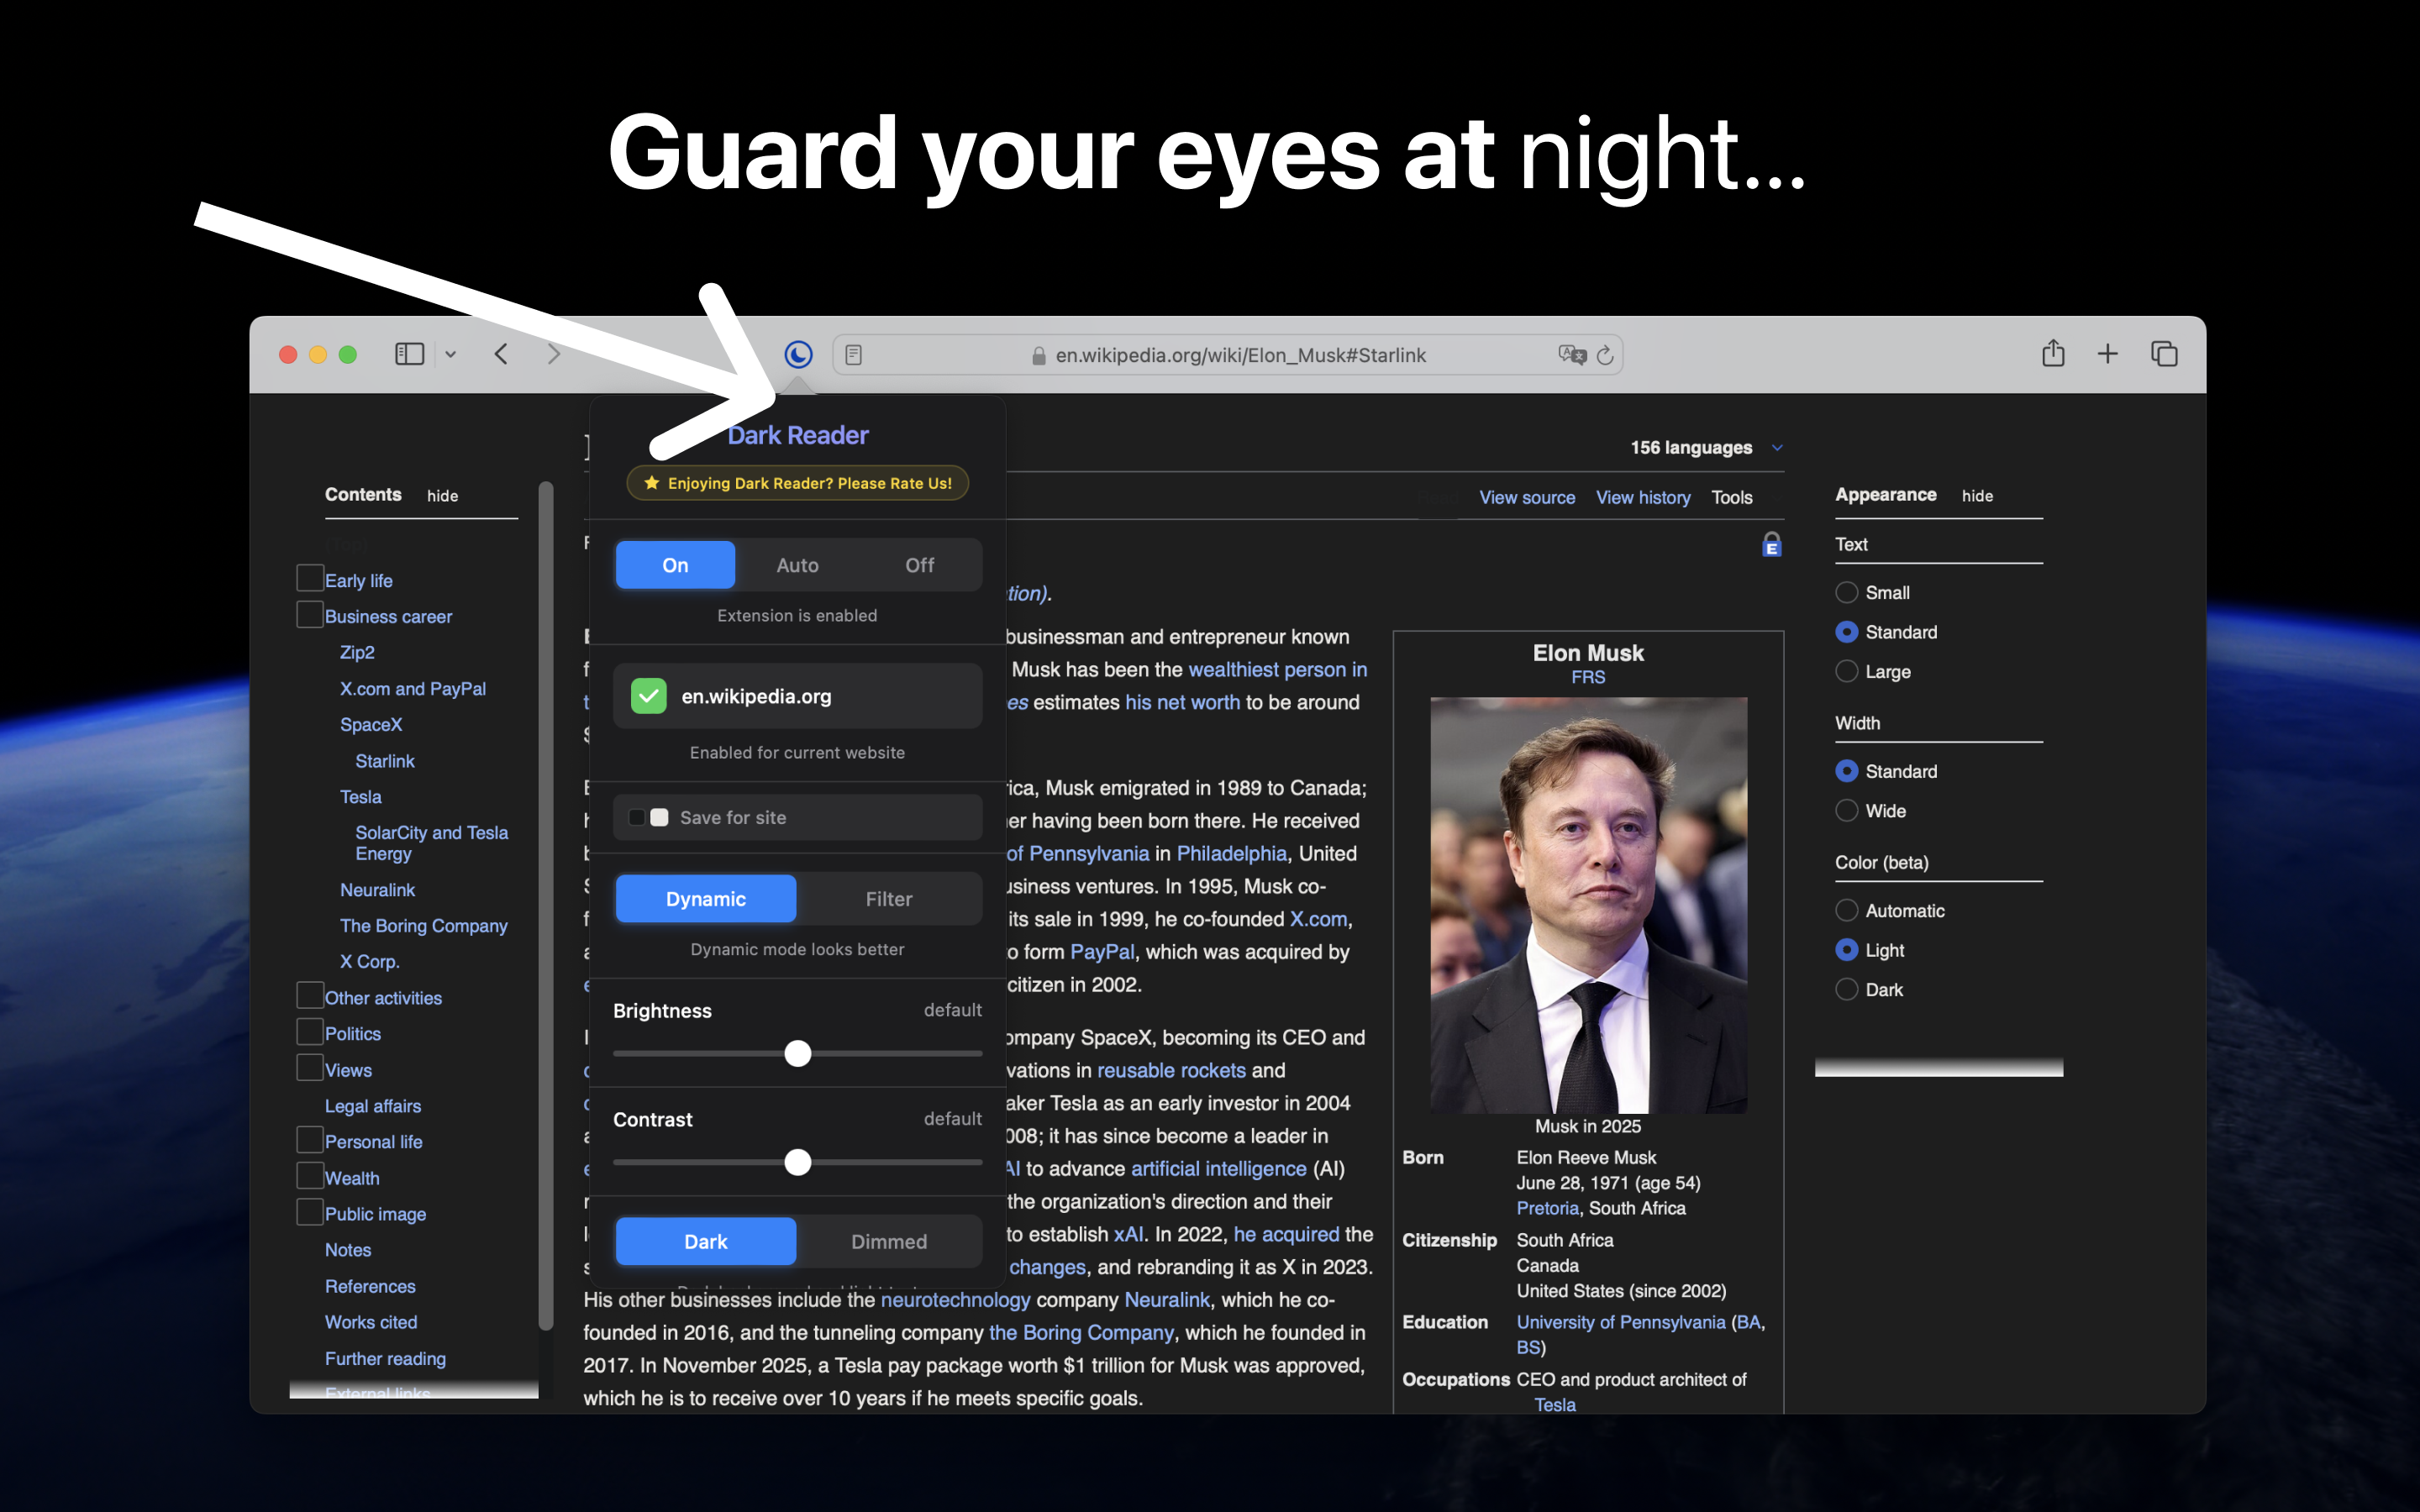Viewport: 2420px width, 1512px height.
Task: Expand the Politics section toggle
Action: click(310, 1031)
